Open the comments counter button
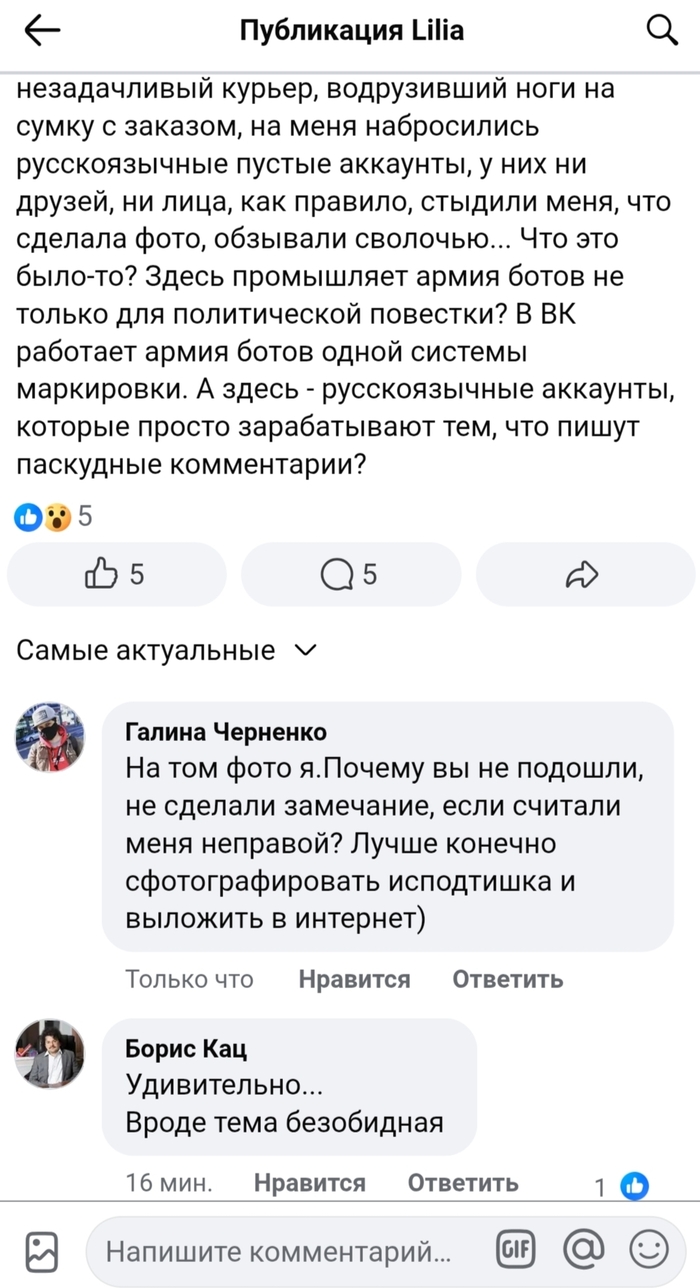Image resolution: width=700 pixels, height=1288 pixels. 350,574
